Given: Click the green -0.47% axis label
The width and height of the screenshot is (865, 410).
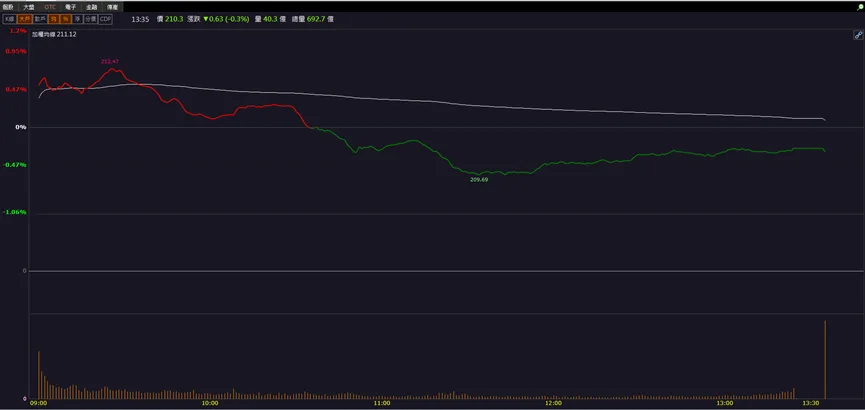Looking at the screenshot, I should pos(15,164).
